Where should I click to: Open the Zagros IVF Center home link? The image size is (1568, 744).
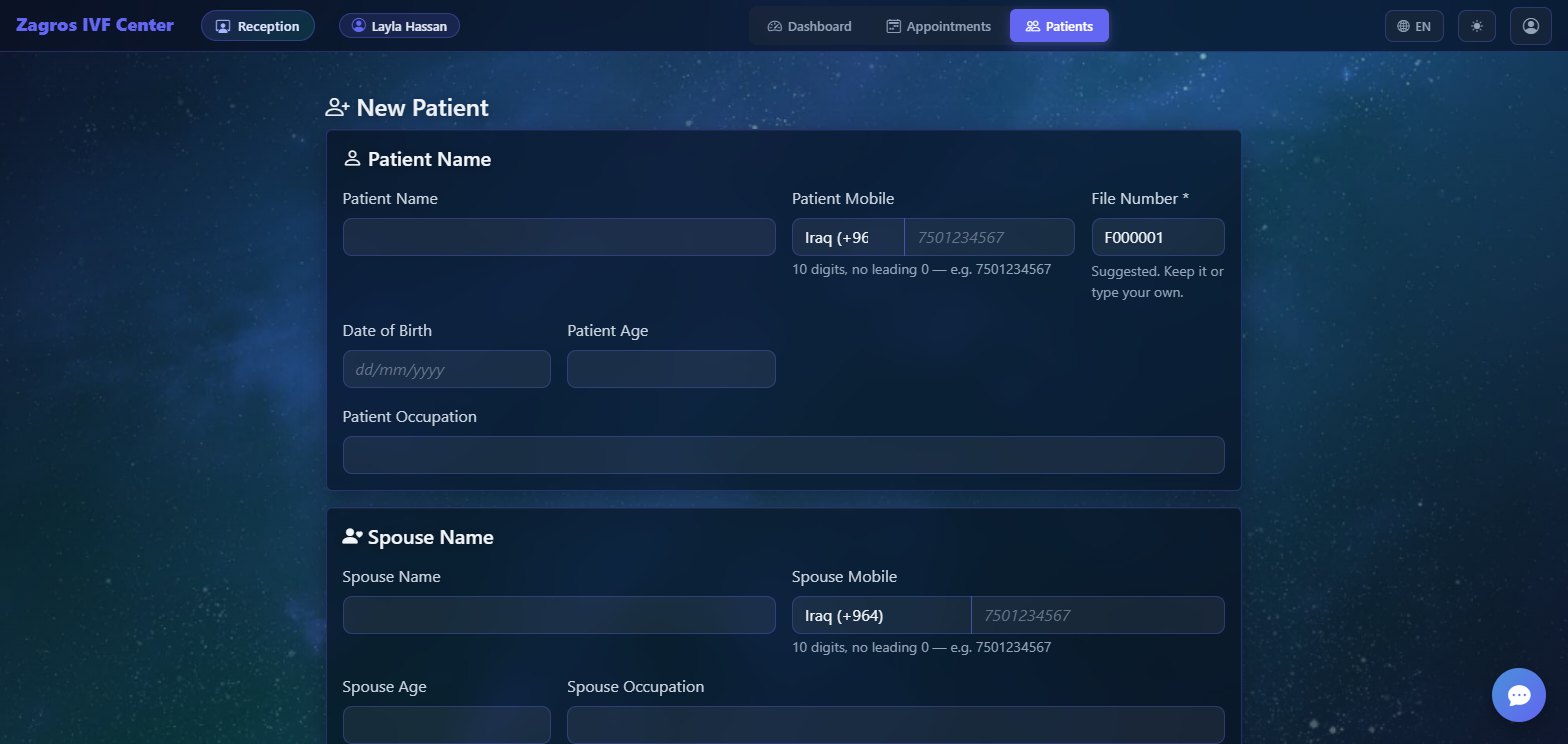click(95, 25)
